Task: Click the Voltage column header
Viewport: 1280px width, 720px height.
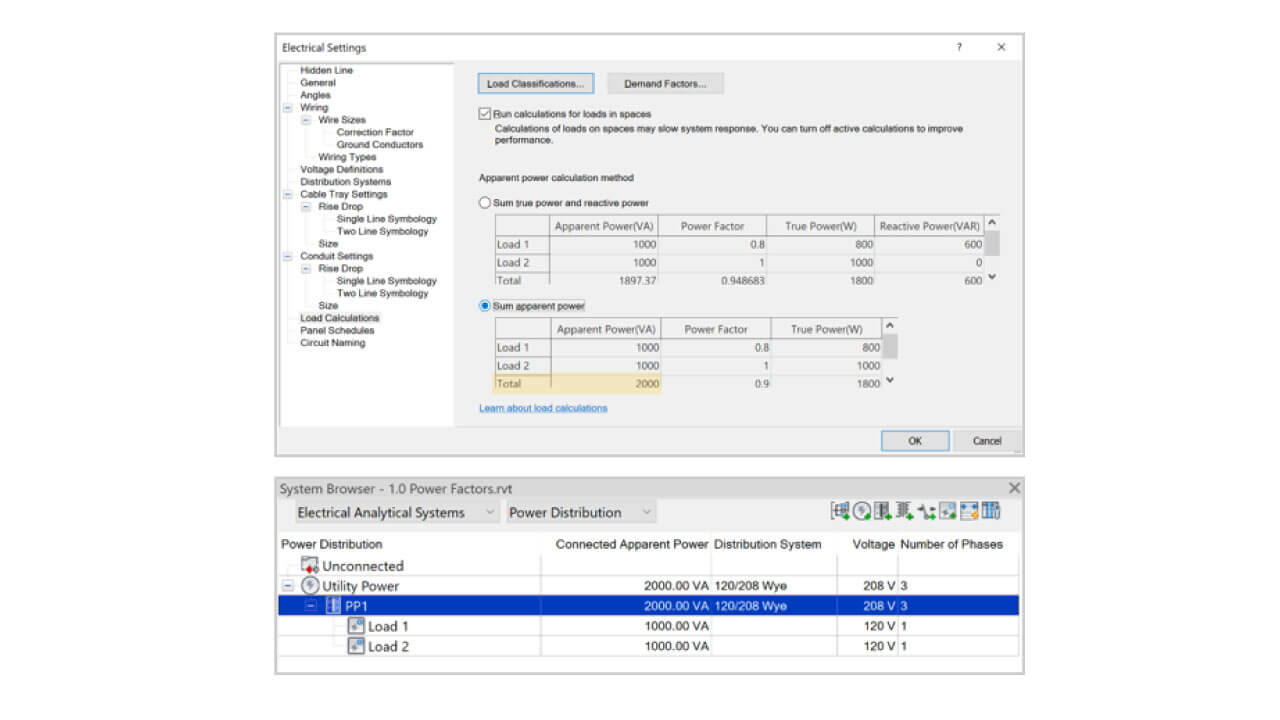Action: tap(873, 544)
